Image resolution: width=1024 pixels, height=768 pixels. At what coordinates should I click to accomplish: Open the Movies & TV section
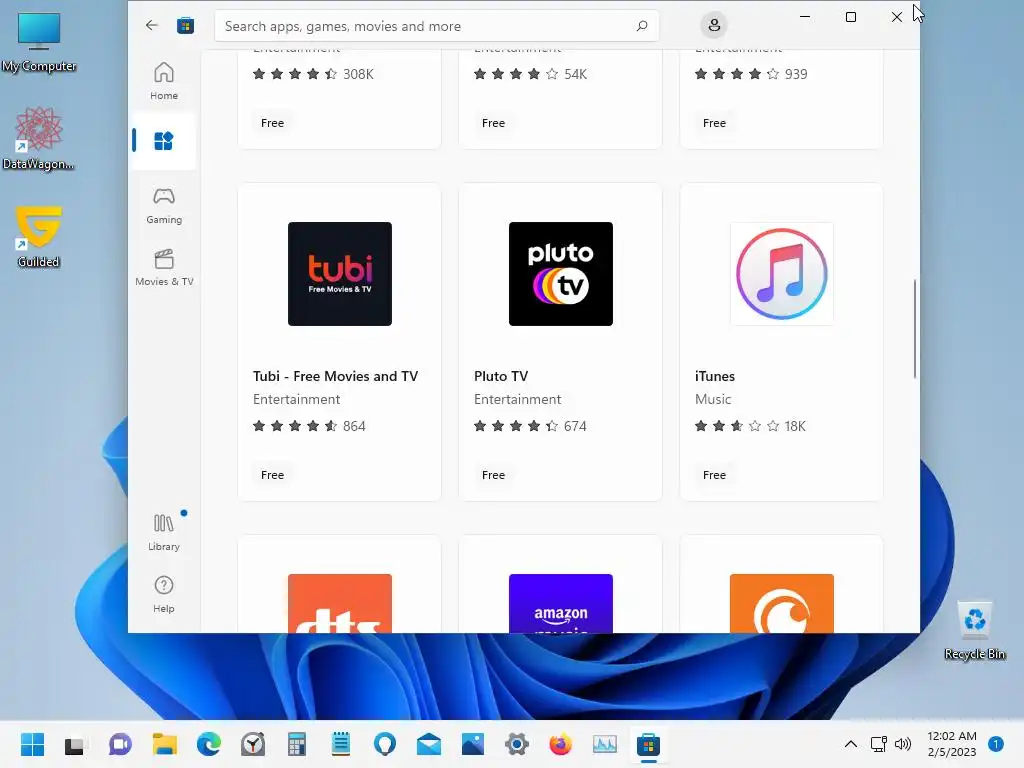coord(163,268)
